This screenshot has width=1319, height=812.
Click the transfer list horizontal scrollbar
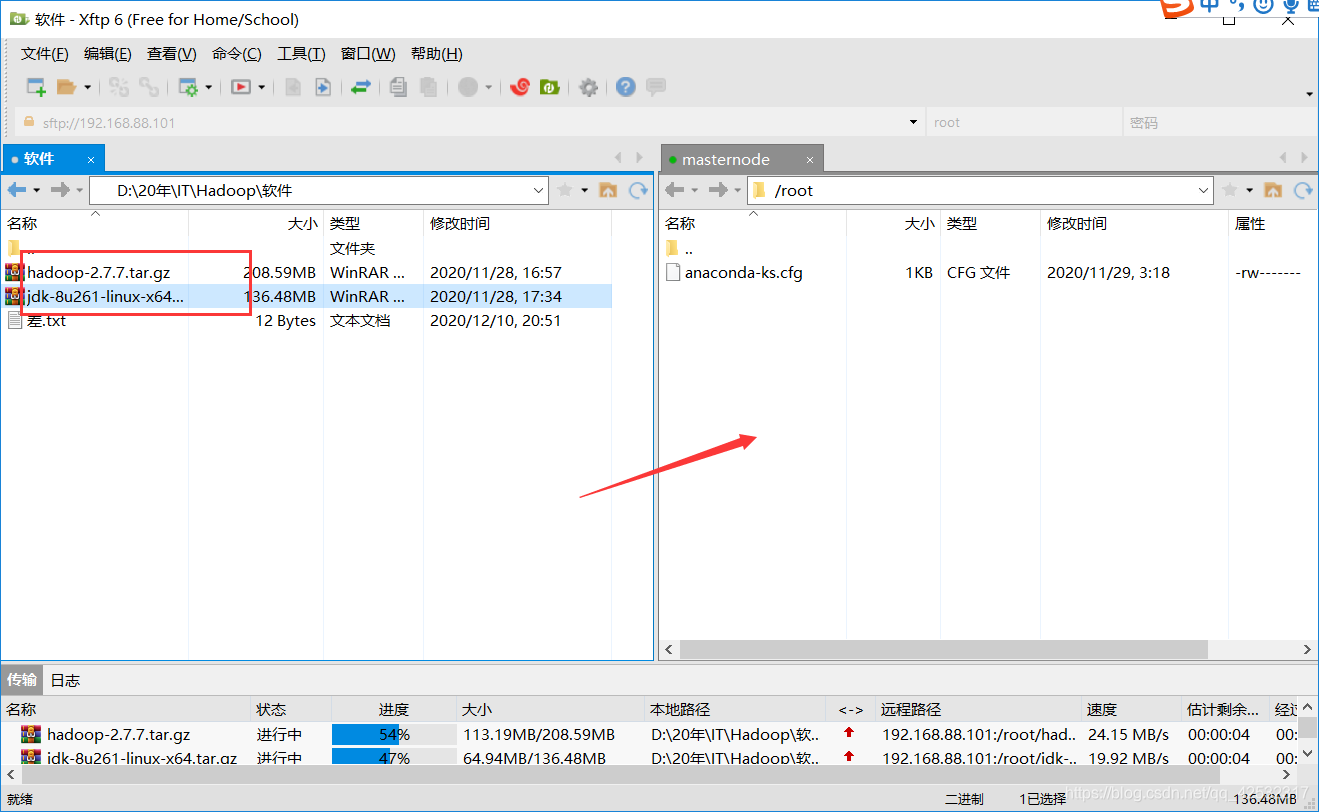click(620, 775)
